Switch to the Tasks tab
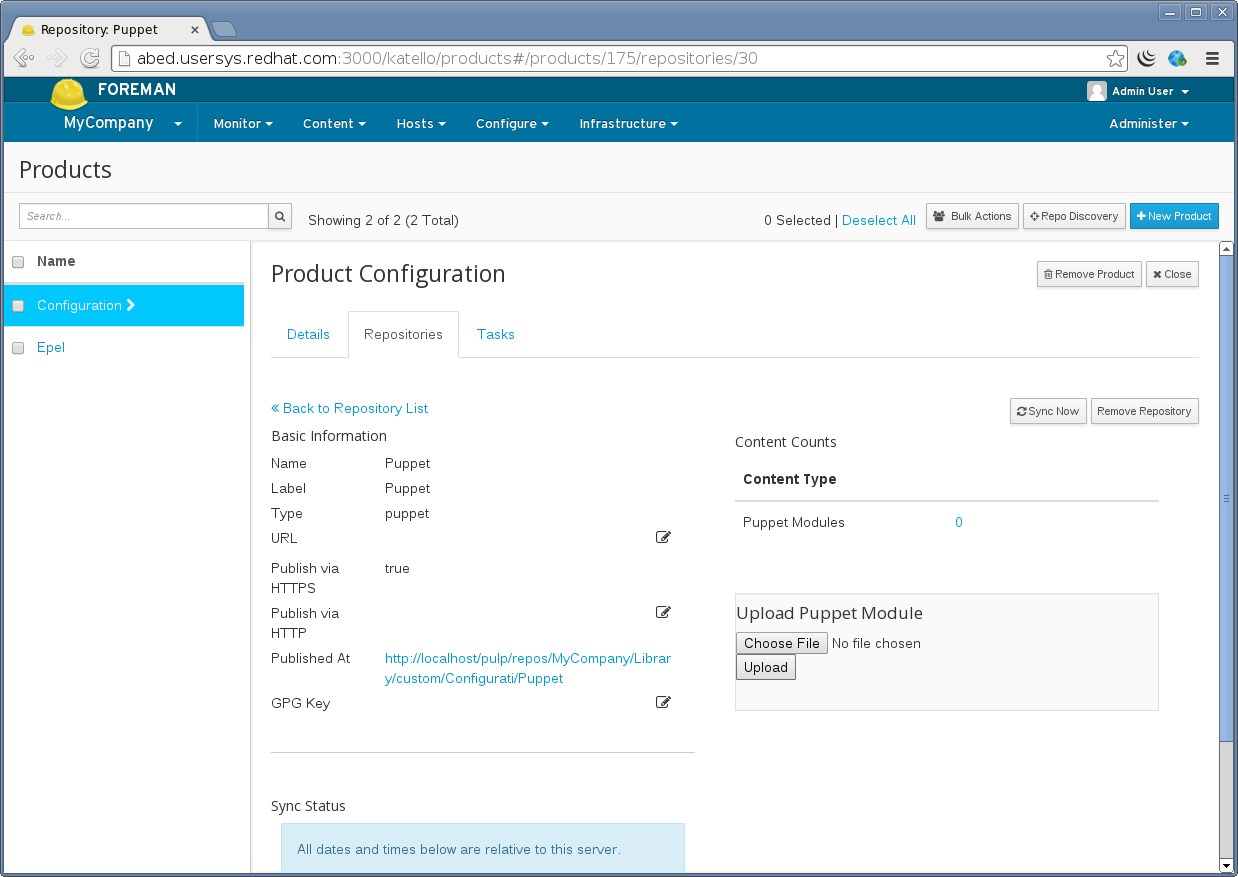1238x877 pixels. tap(496, 334)
